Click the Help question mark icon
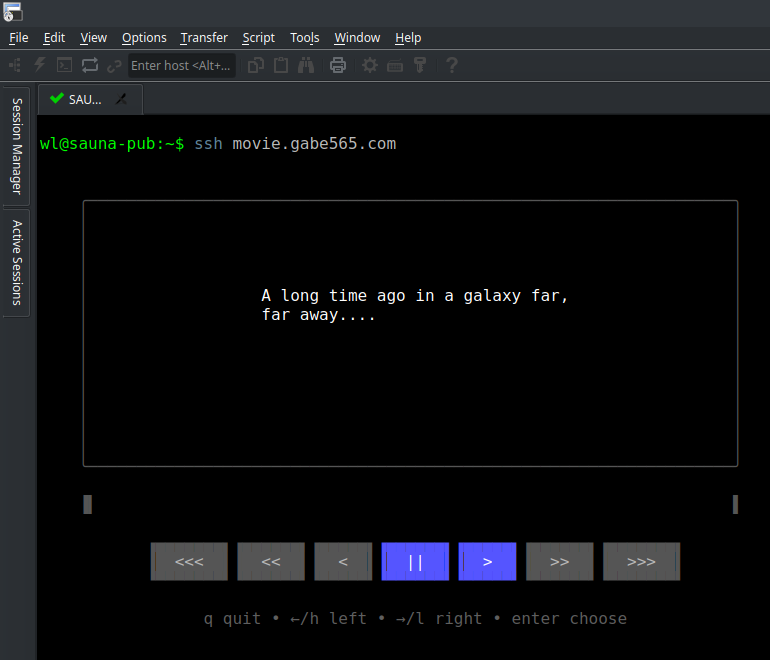This screenshot has width=770, height=660. pos(452,65)
